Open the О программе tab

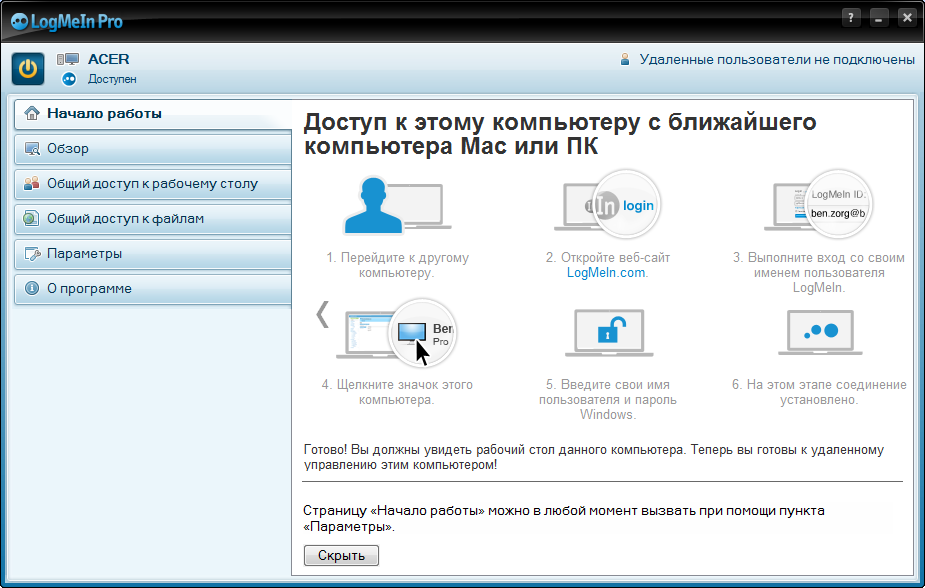coord(153,288)
